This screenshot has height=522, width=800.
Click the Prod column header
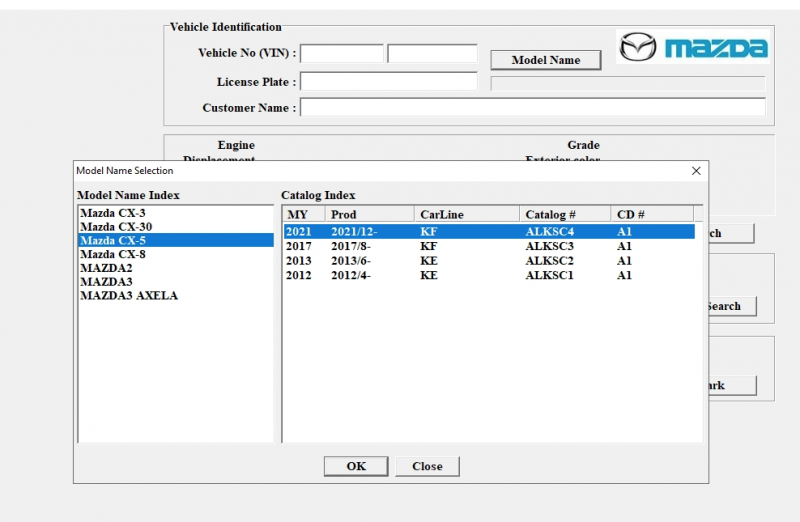[x=369, y=214]
